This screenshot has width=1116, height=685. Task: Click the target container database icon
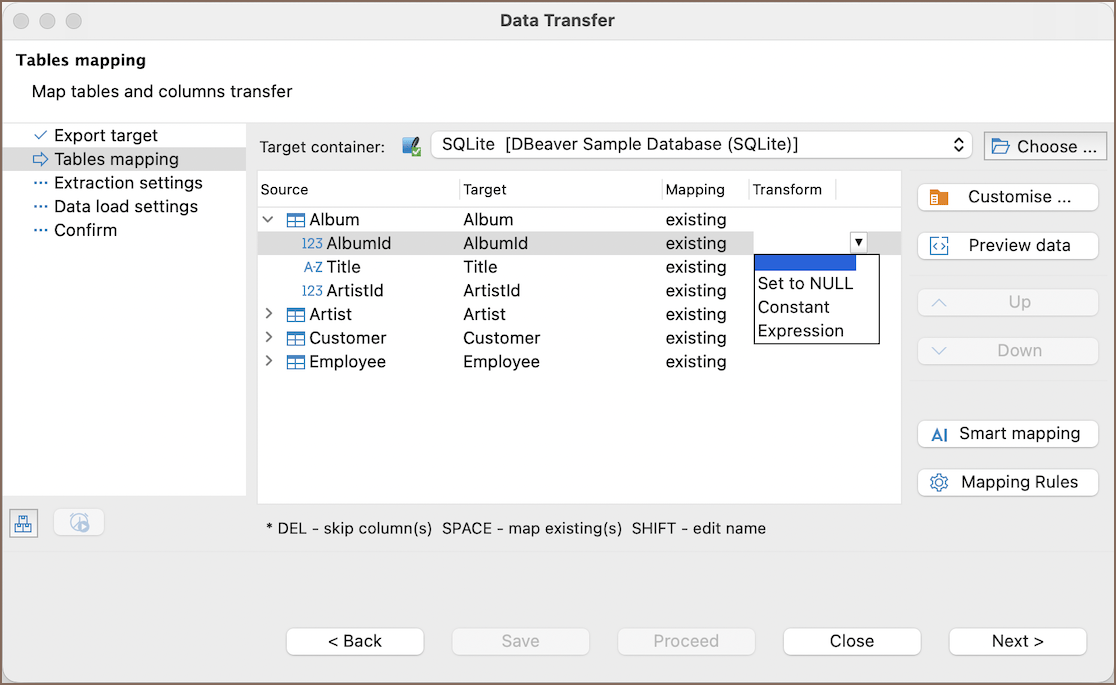411,146
